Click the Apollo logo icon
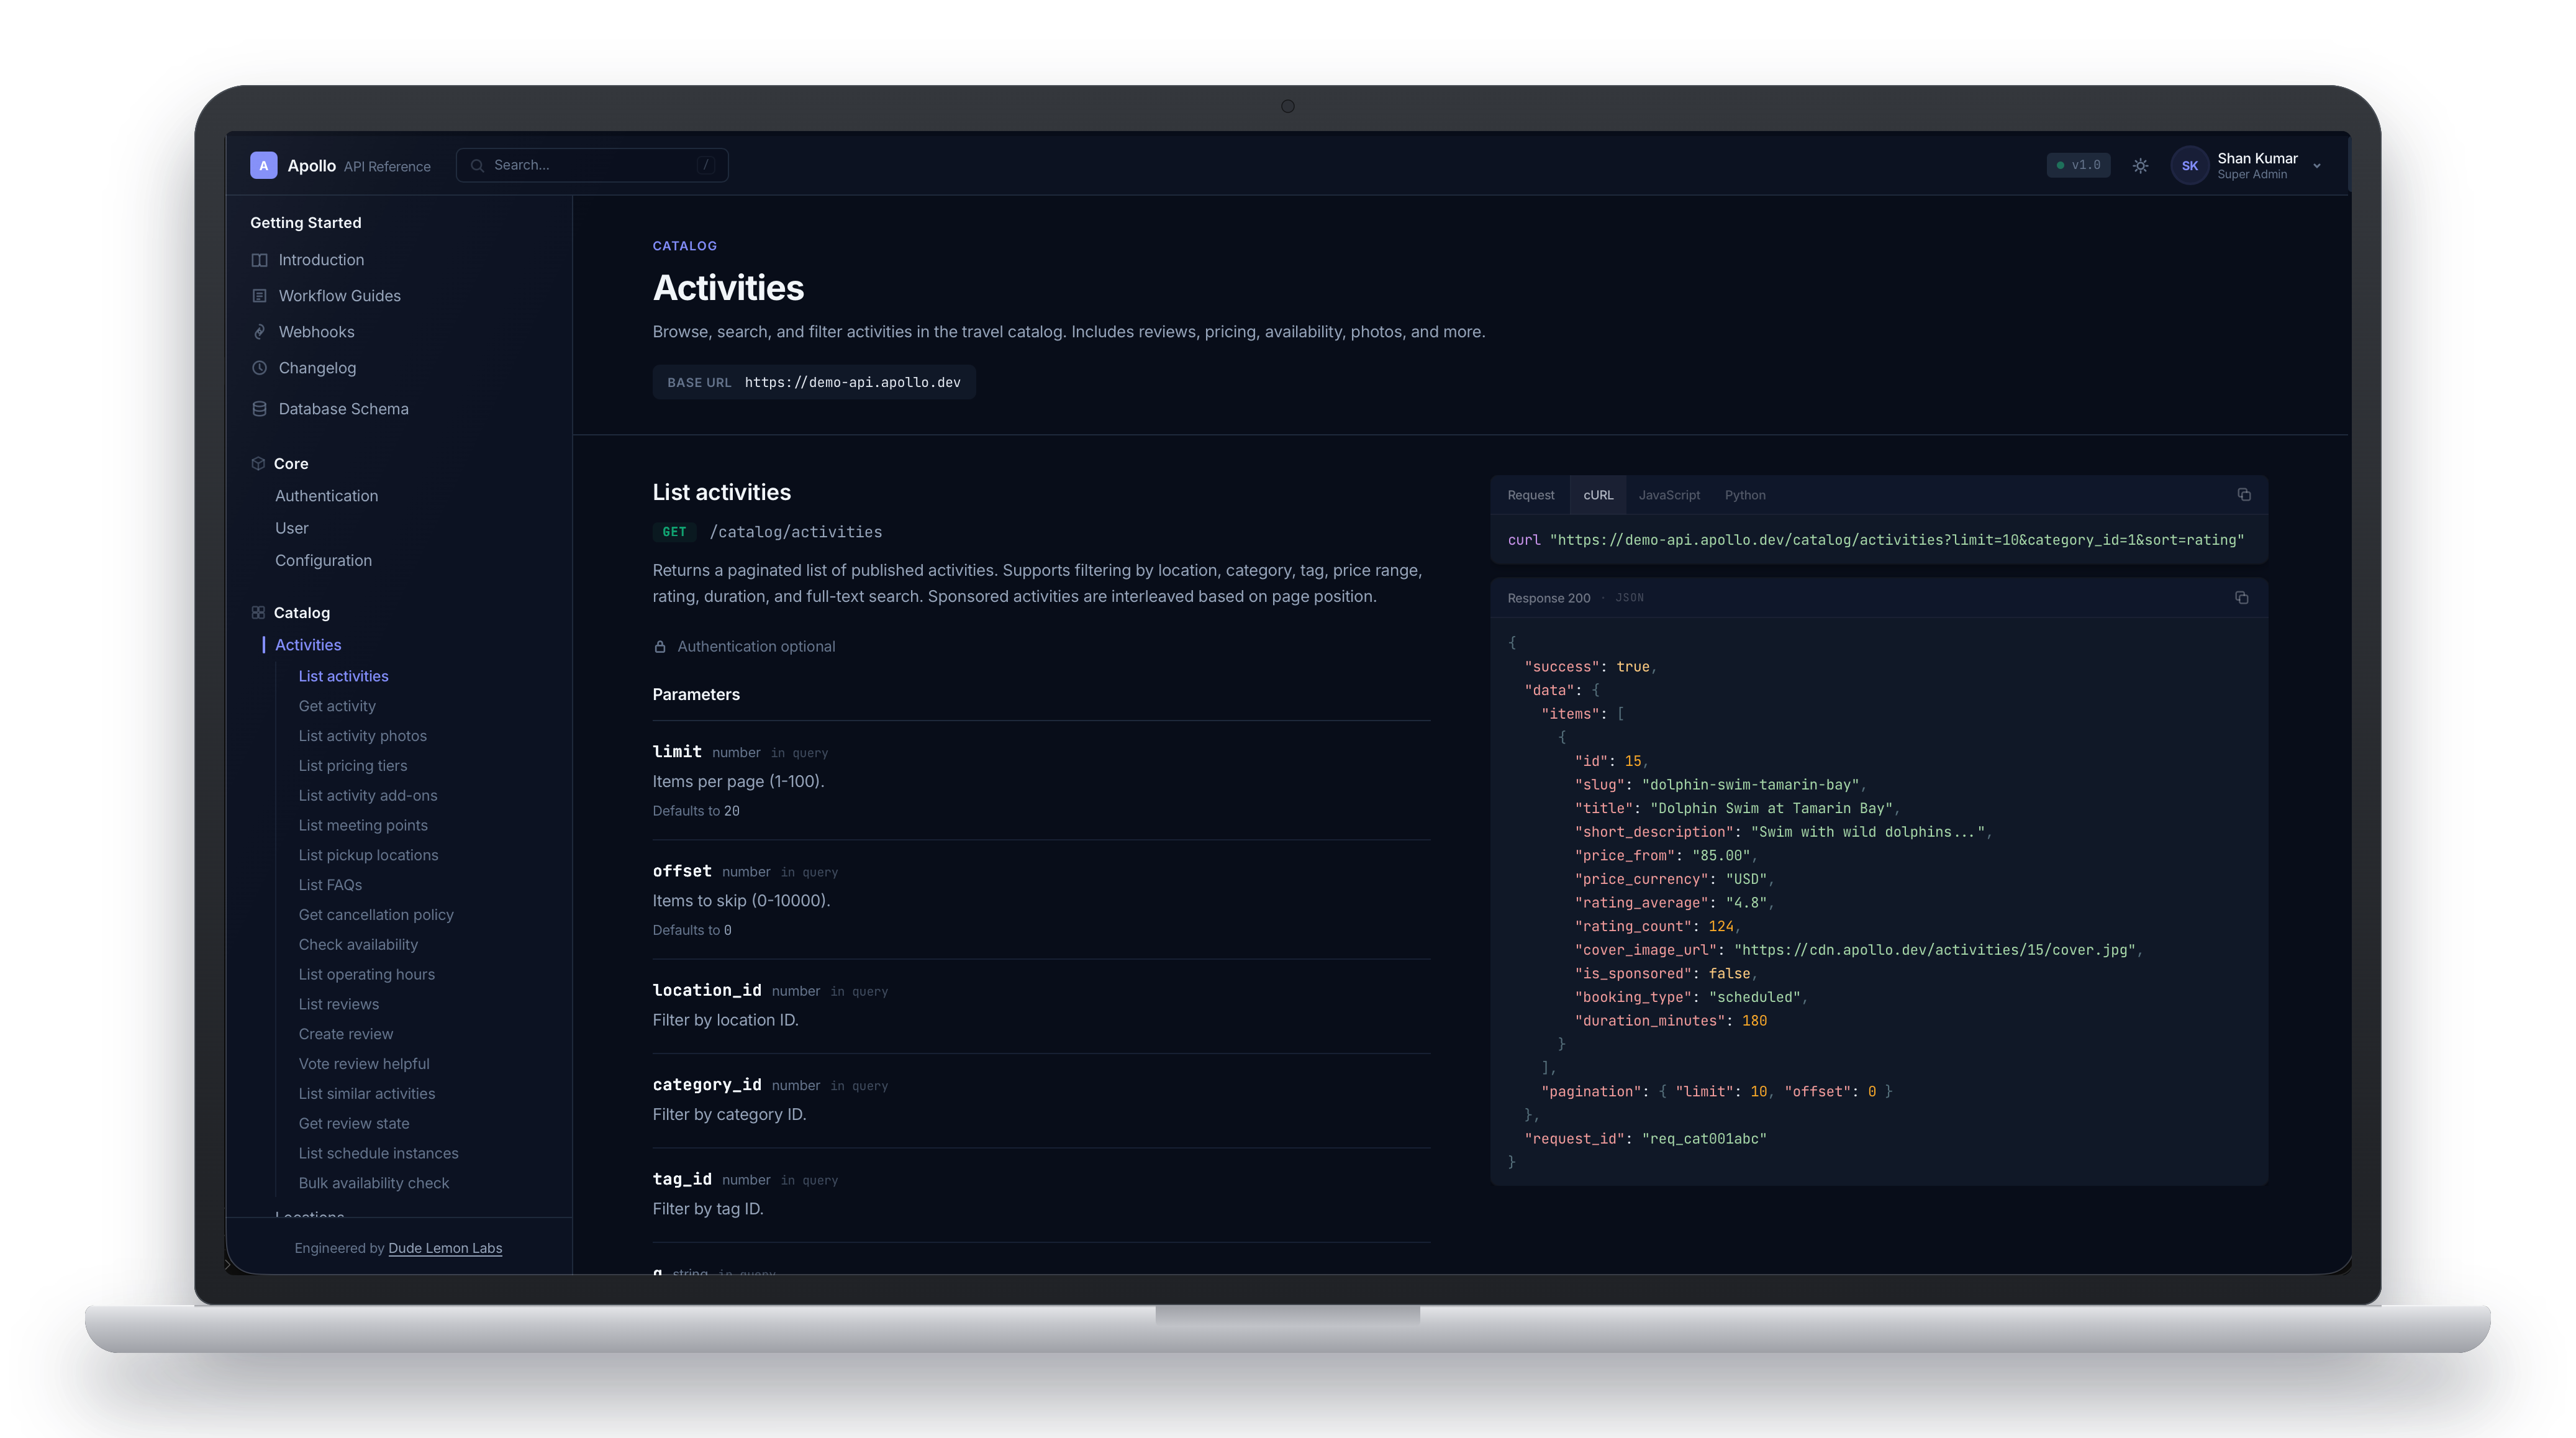 point(263,165)
